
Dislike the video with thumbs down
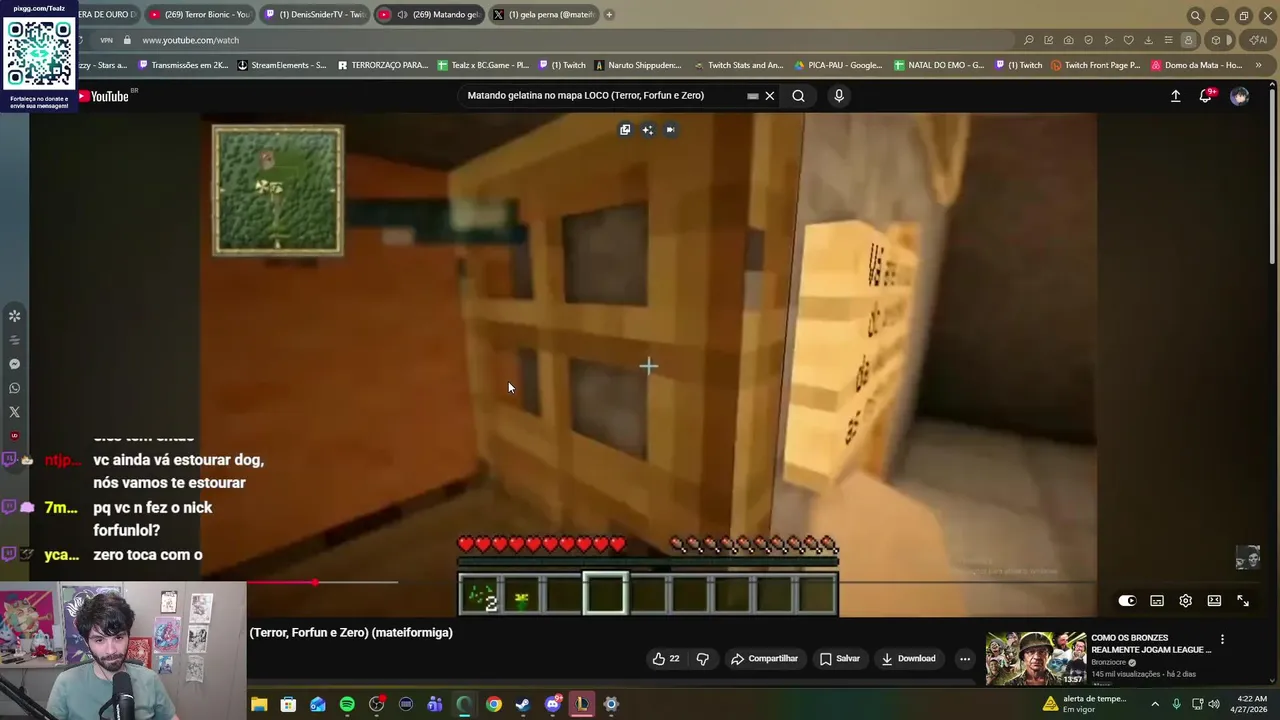702,659
